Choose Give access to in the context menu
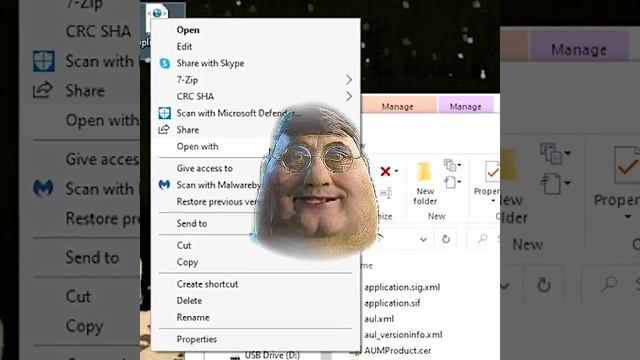Viewport: 640px width, 360px height. 204,168
